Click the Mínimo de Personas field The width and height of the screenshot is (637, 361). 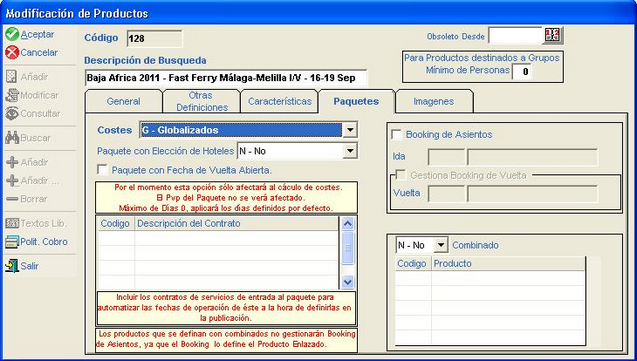[522, 72]
